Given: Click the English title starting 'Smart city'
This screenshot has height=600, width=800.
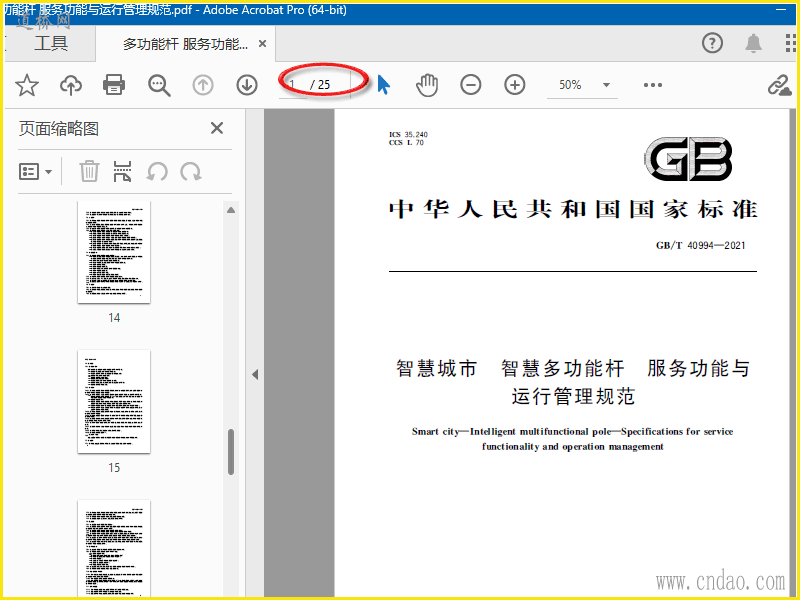Looking at the screenshot, I should coord(572,439).
